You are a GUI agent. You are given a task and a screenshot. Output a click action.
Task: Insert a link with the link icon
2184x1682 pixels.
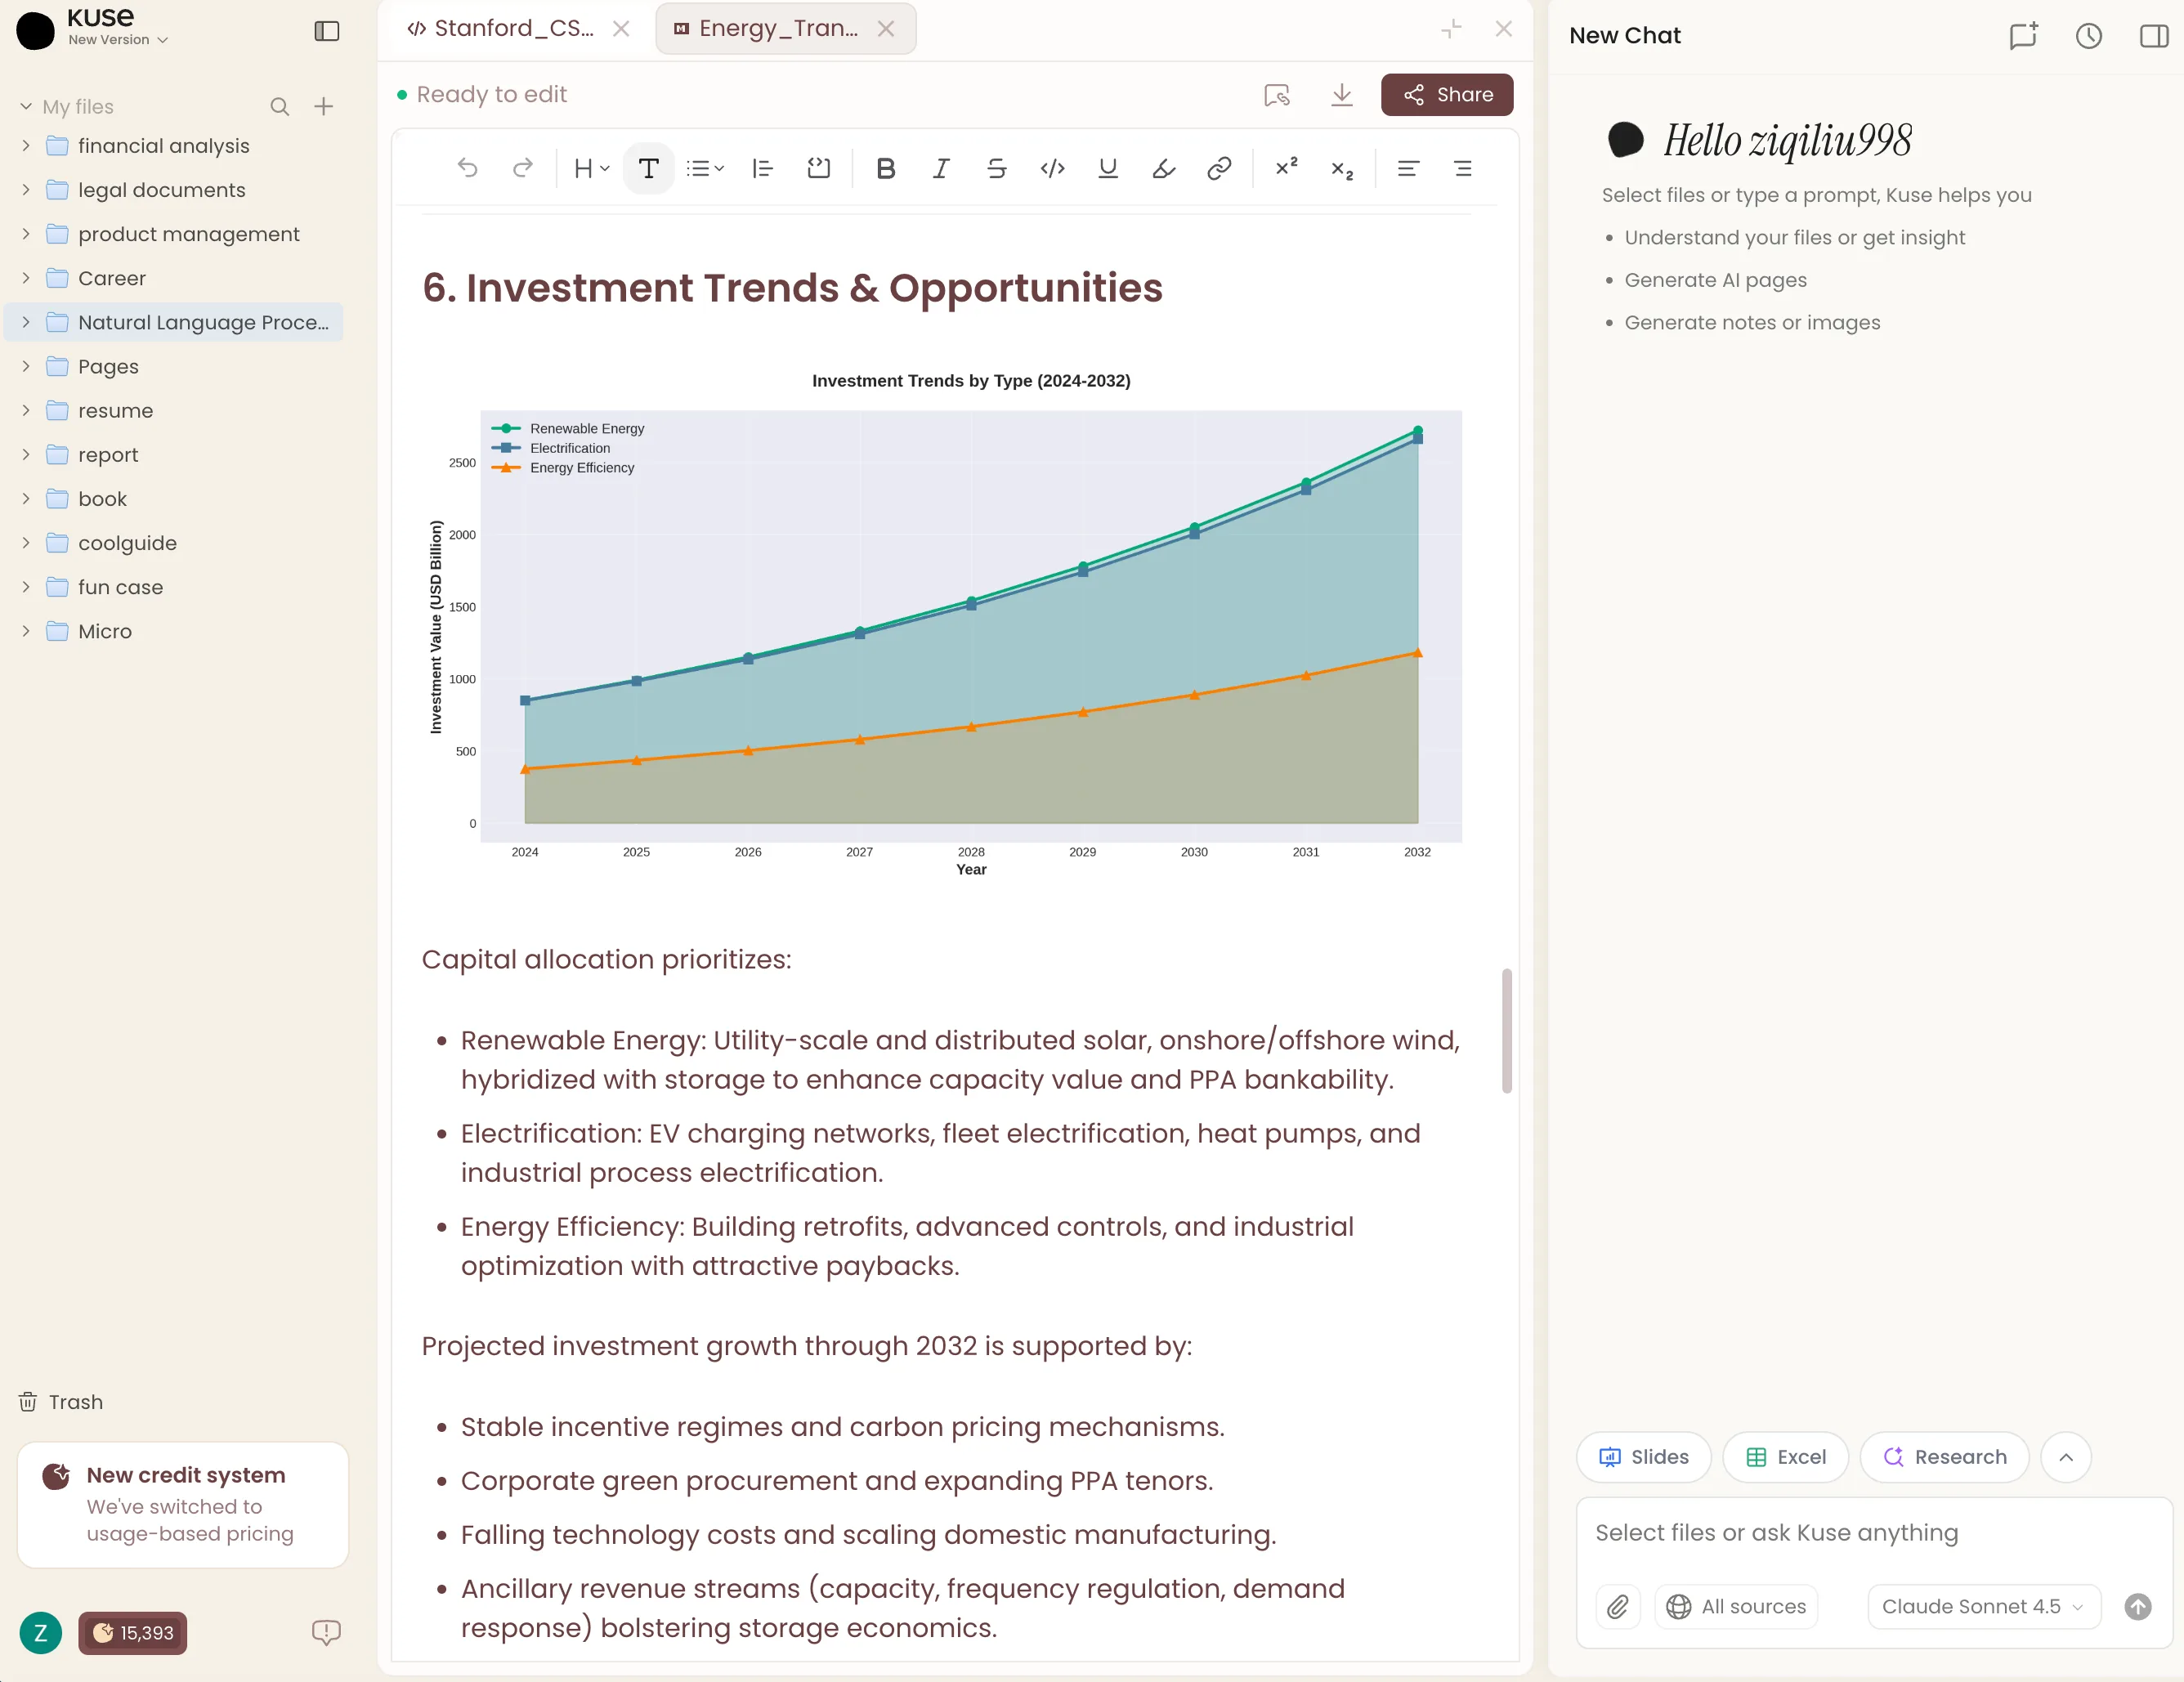coord(1219,168)
